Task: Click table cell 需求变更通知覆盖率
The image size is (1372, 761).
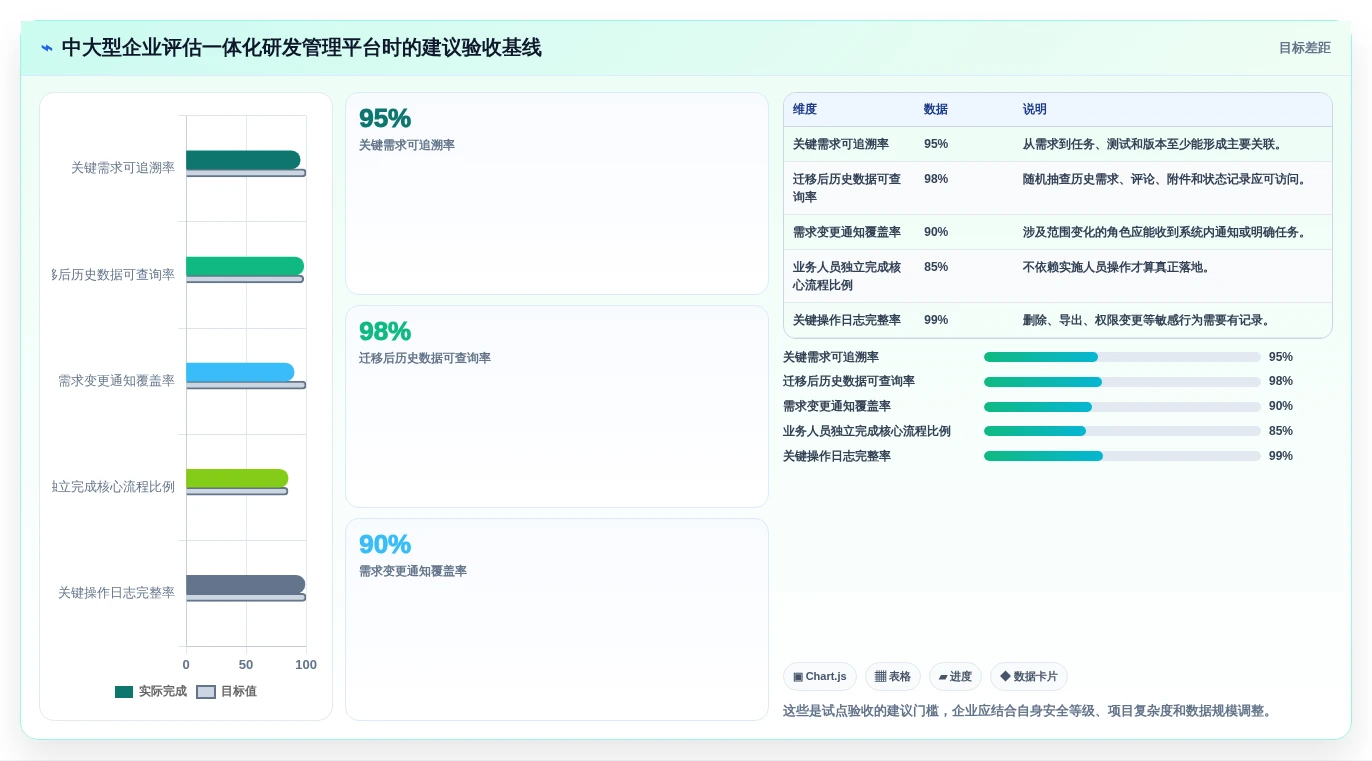Action: [x=847, y=233]
